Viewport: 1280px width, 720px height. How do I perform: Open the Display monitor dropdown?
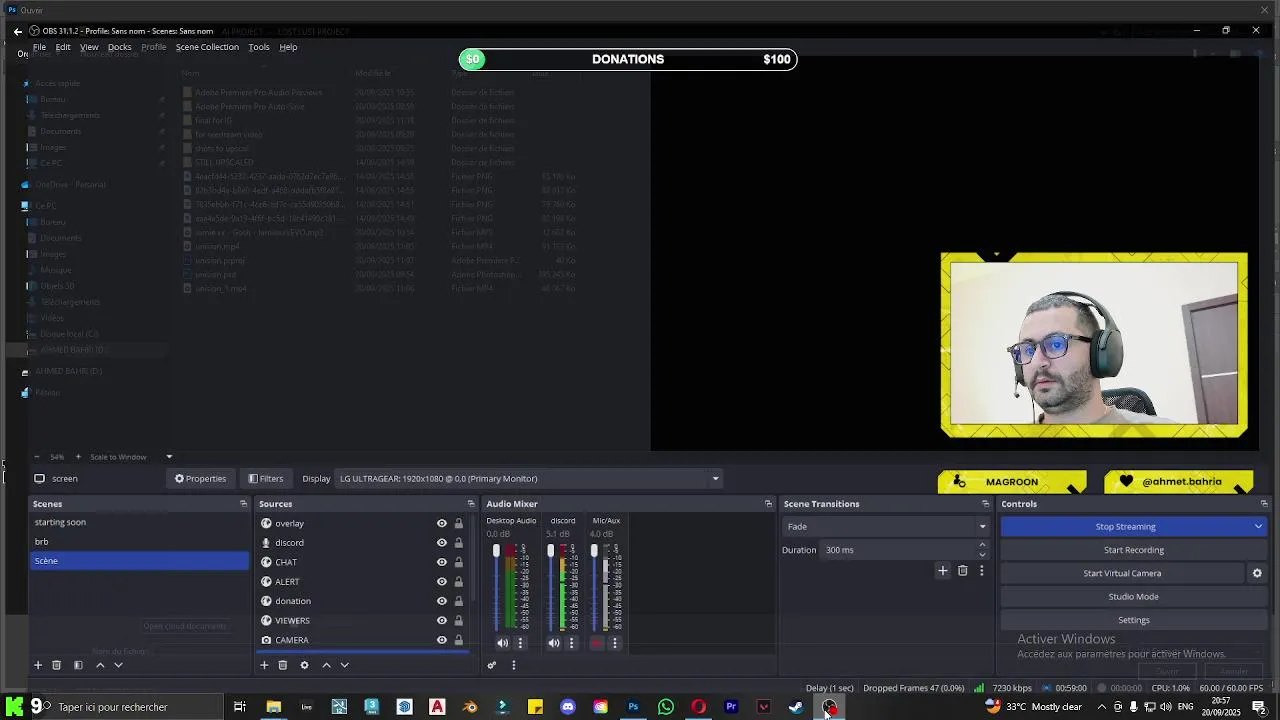(x=529, y=478)
